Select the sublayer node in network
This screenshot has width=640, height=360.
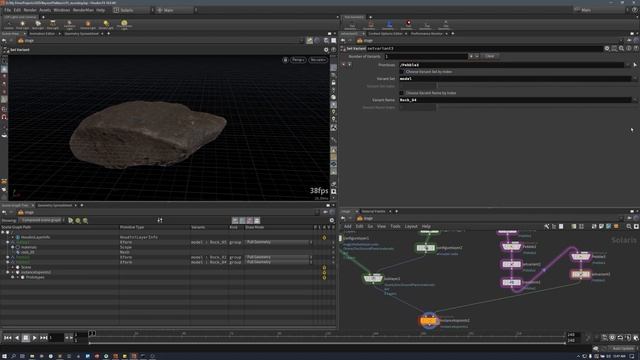point(373,278)
